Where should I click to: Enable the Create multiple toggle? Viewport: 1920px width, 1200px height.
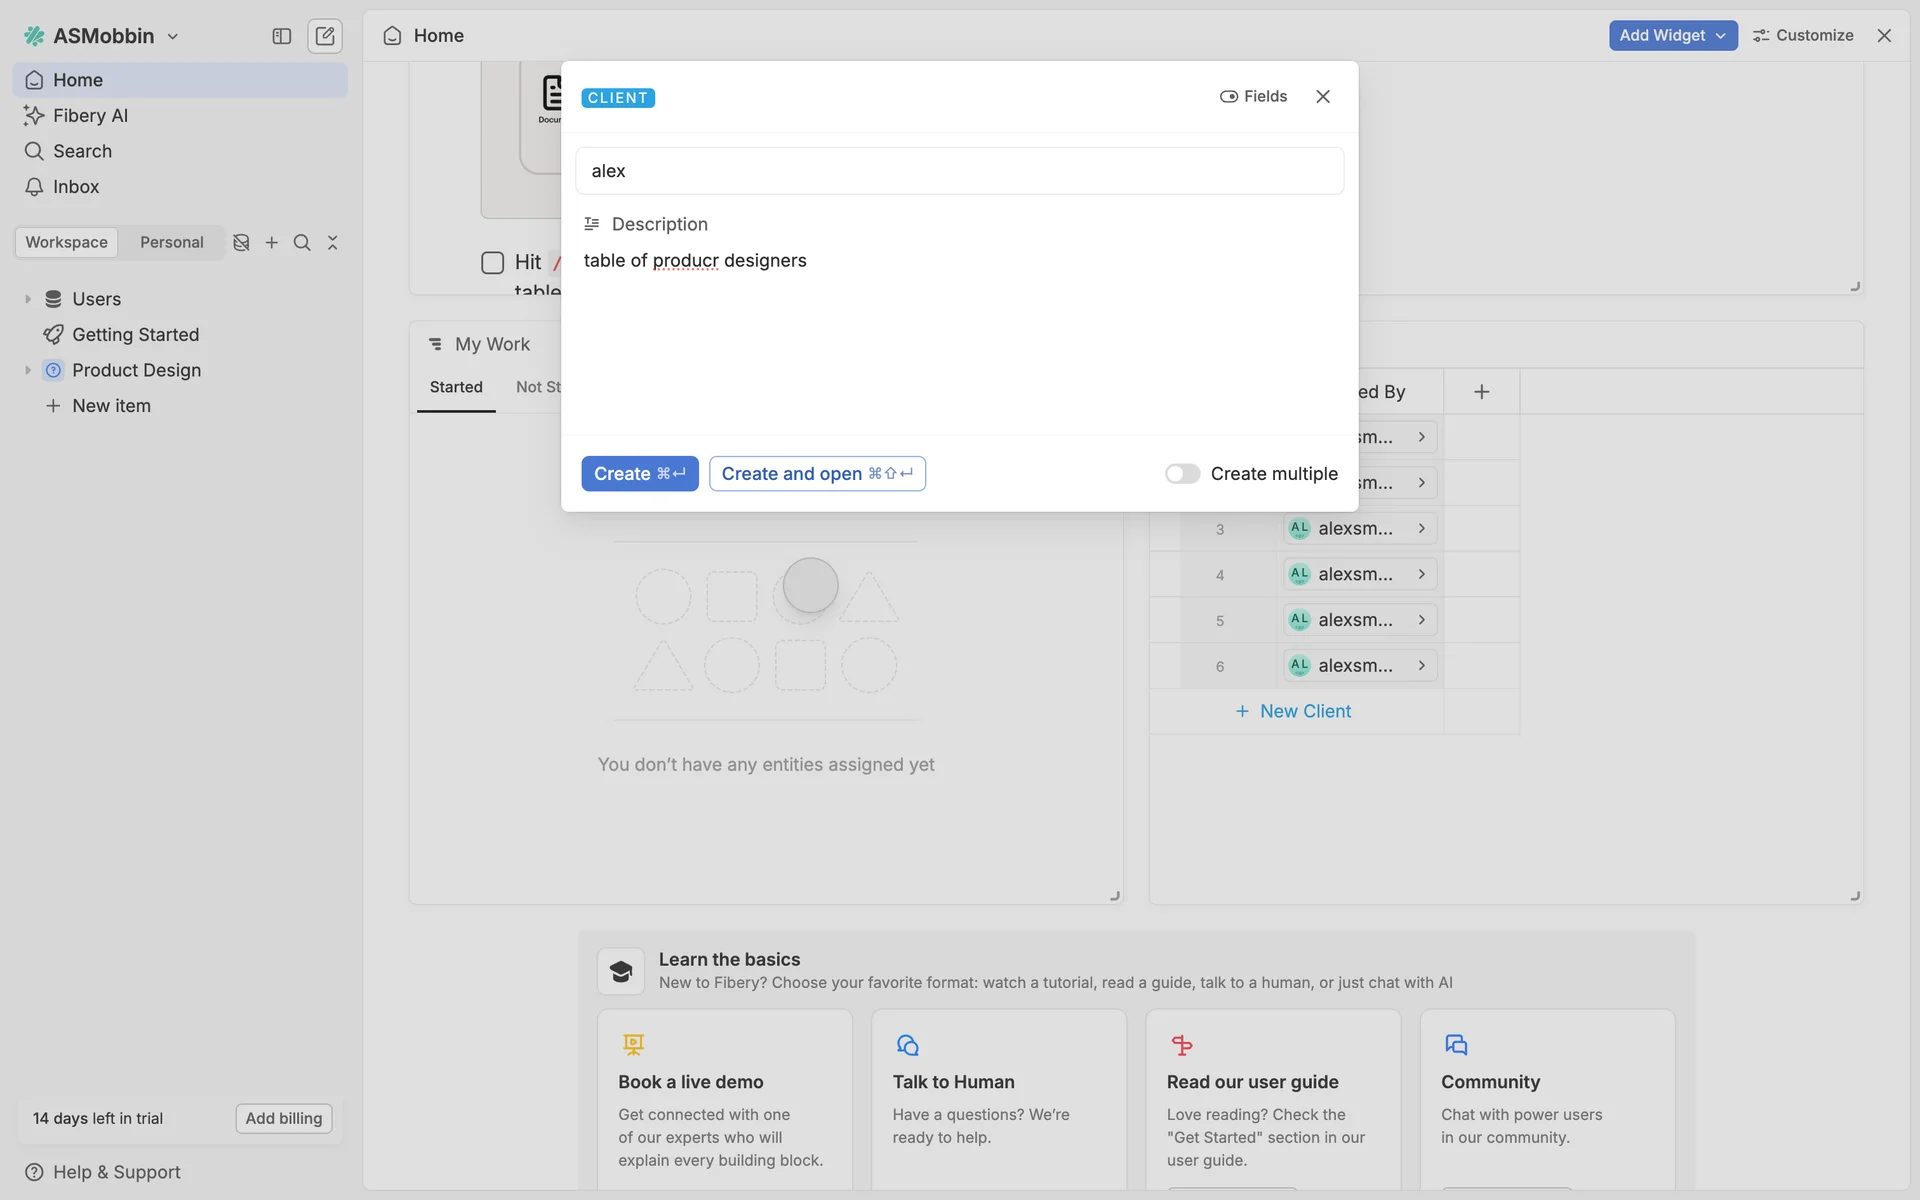(1182, 474)
